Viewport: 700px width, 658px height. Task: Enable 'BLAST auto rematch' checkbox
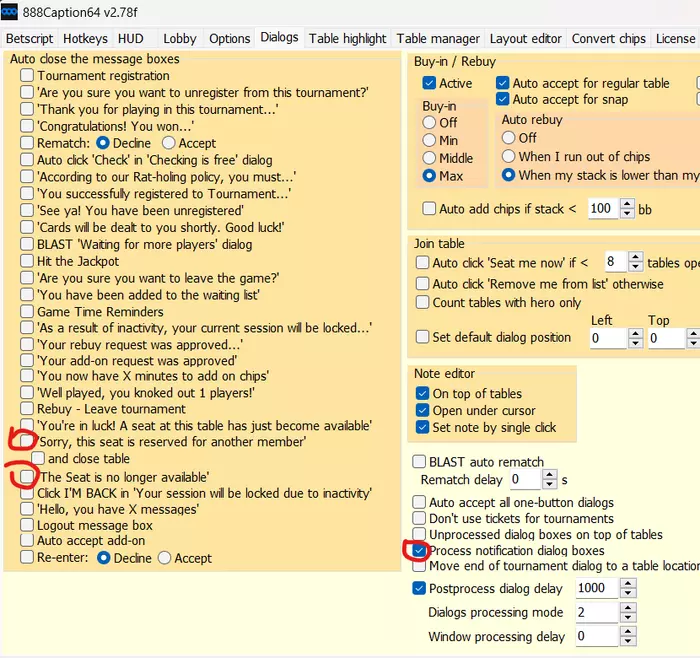420,462
